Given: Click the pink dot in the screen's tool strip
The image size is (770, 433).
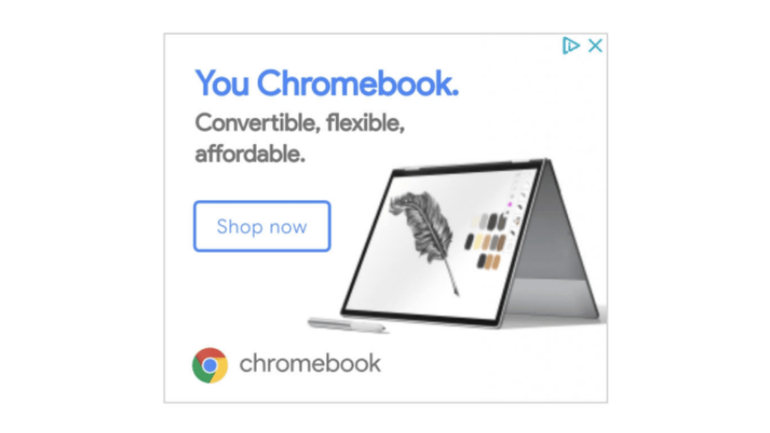Looking at the screenshot, I should pos(510,204).
